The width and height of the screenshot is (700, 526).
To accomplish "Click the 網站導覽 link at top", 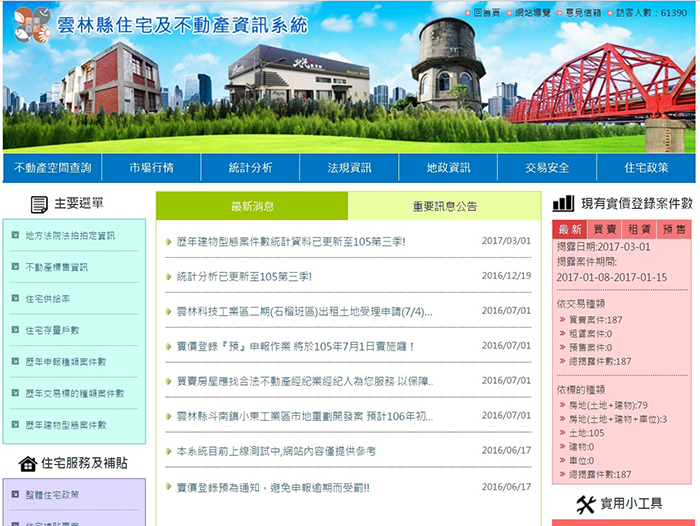I will tap(533, 13).
